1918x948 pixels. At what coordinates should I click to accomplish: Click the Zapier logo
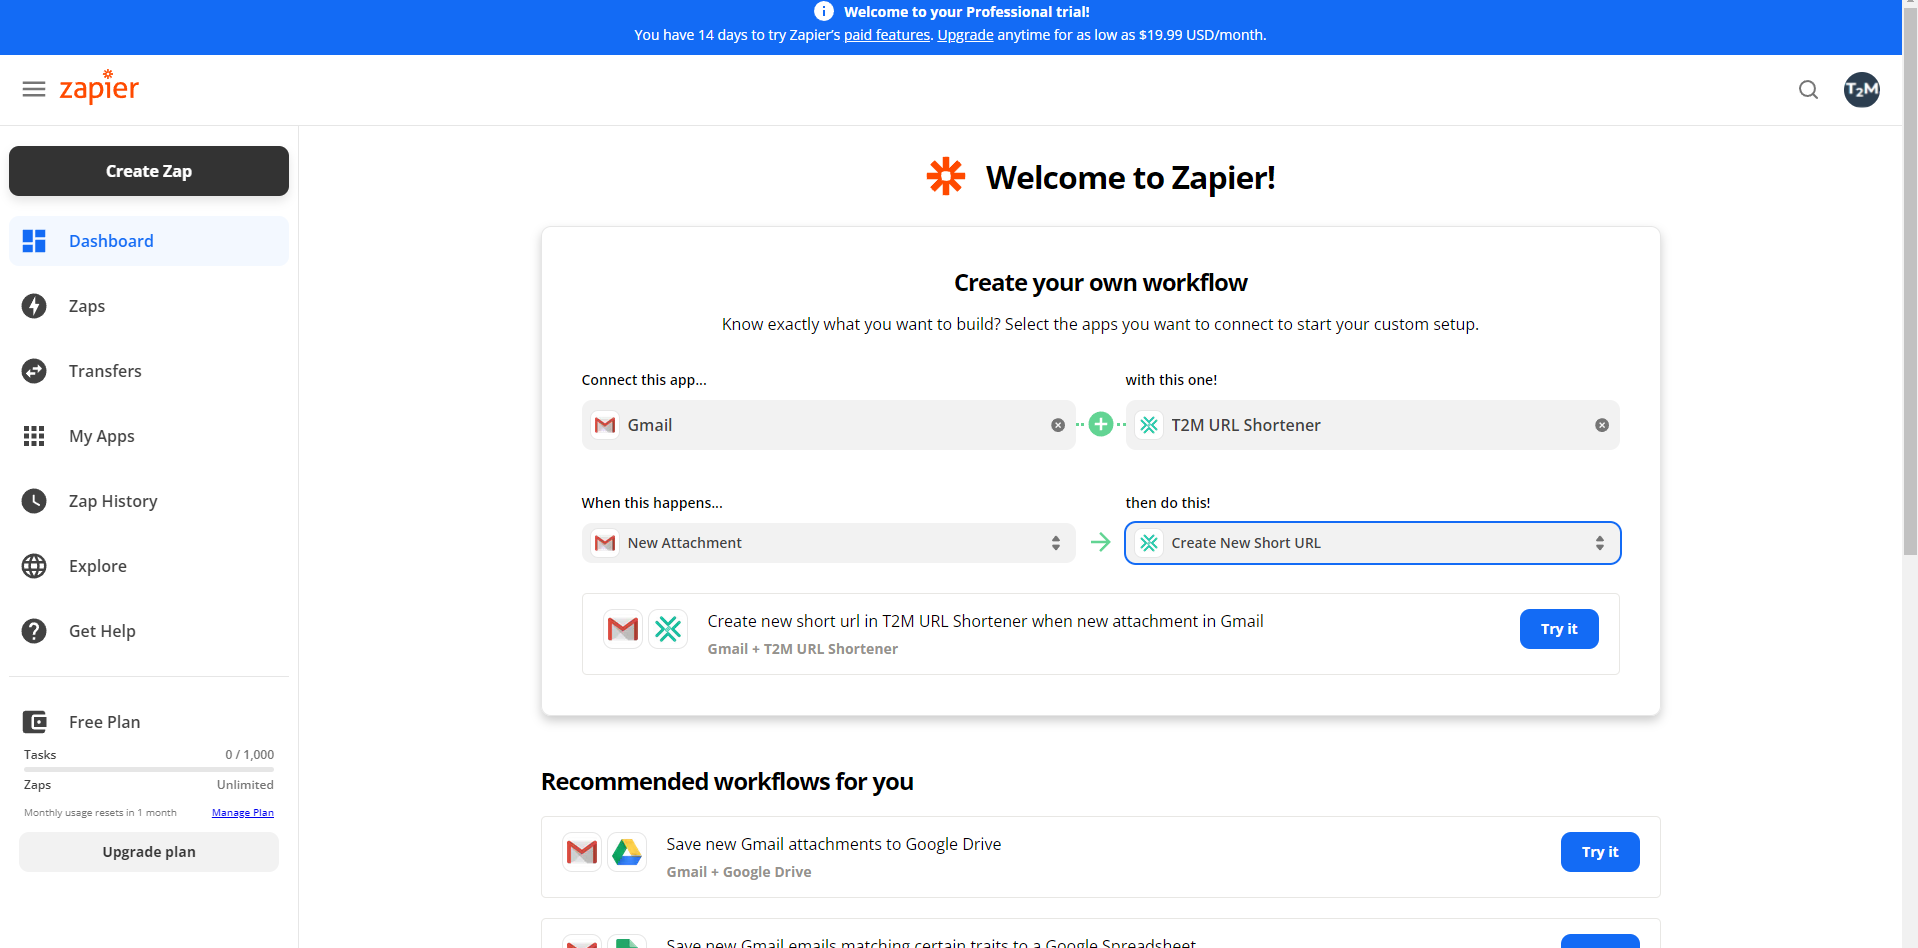(x=99, y=88)
